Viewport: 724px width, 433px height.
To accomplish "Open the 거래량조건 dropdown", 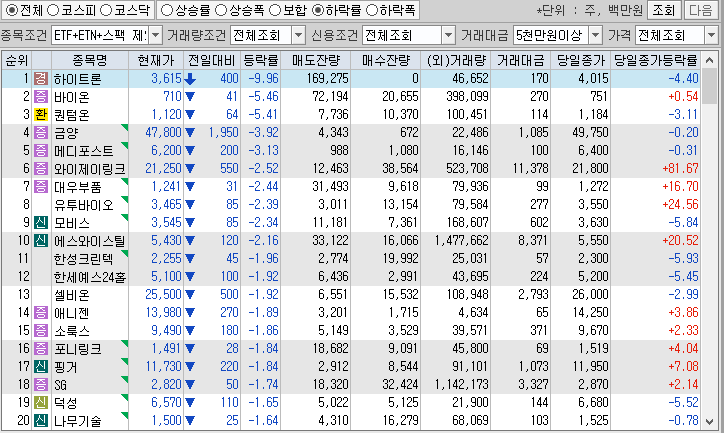I will click(299, 35).
